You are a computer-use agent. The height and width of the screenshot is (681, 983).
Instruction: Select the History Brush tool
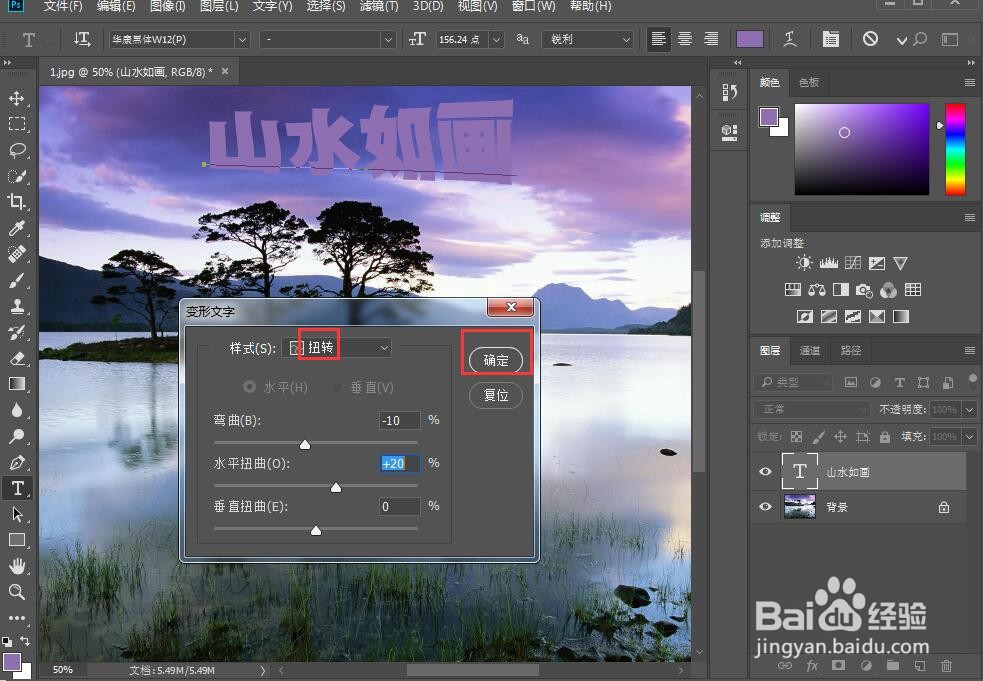point(17,332)
